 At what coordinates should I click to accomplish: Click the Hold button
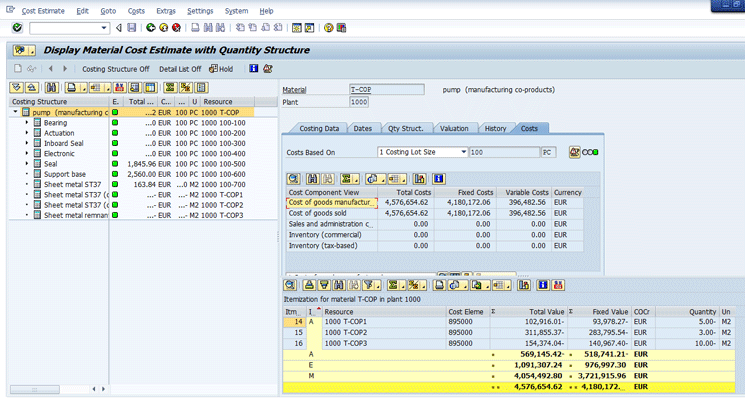click(x=221, y=69)
